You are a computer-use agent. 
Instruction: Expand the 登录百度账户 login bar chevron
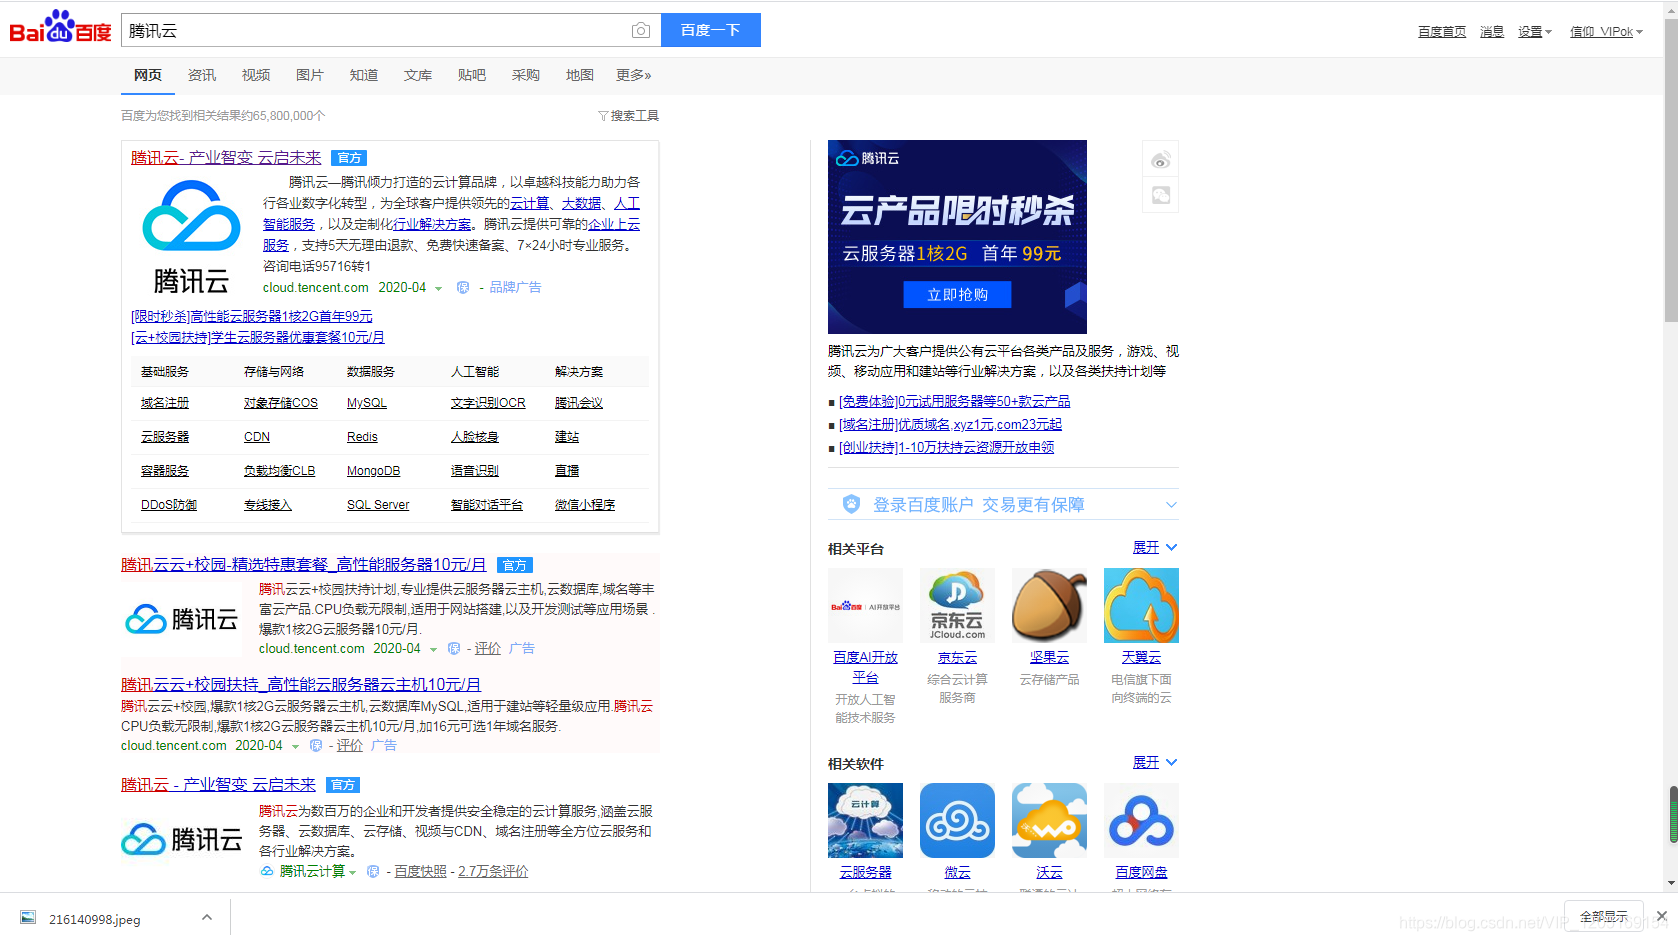pyautogui.click(x=1171, y=505)
